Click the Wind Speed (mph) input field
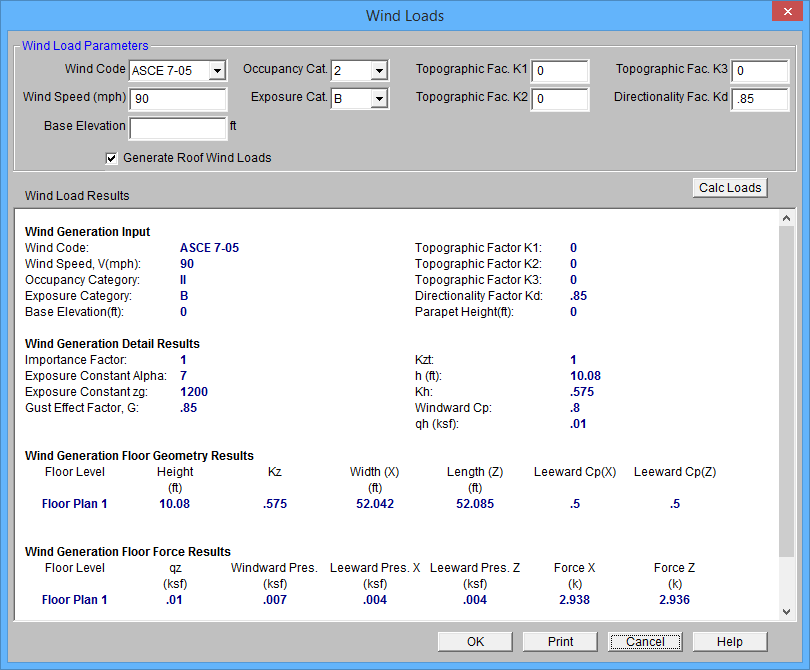 (x=178, y=99)
